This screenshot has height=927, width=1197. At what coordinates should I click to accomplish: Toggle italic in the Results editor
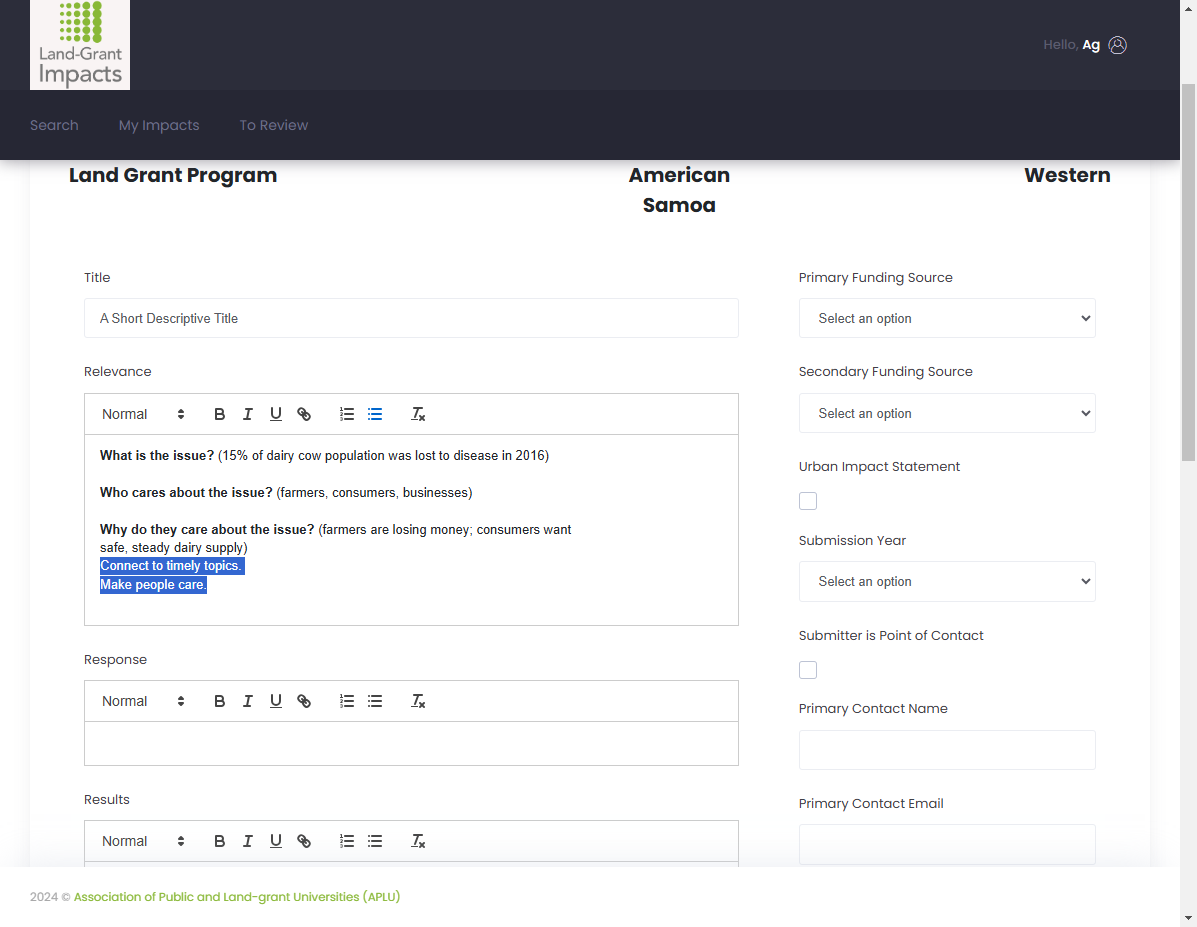point(247,841)
